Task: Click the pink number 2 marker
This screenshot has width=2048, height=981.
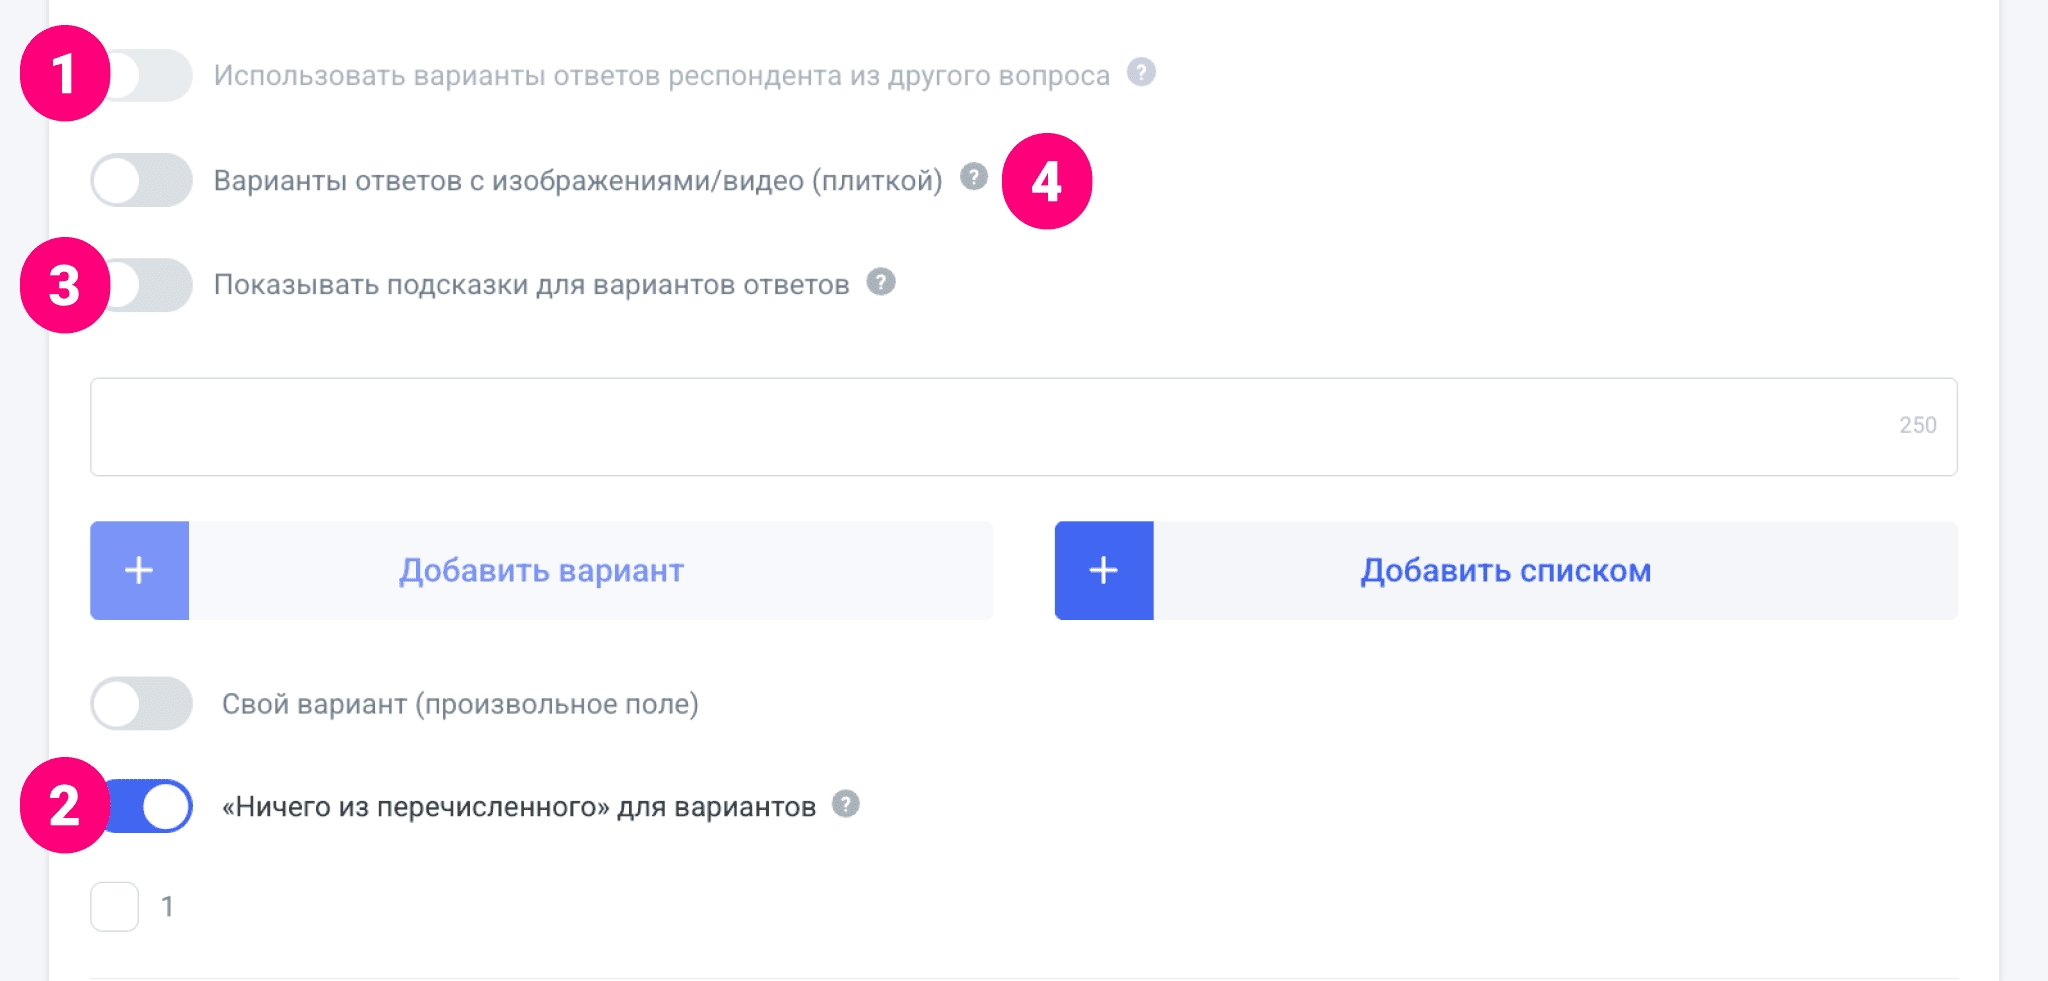Action: pyautogui.click(x=64, y=805)
